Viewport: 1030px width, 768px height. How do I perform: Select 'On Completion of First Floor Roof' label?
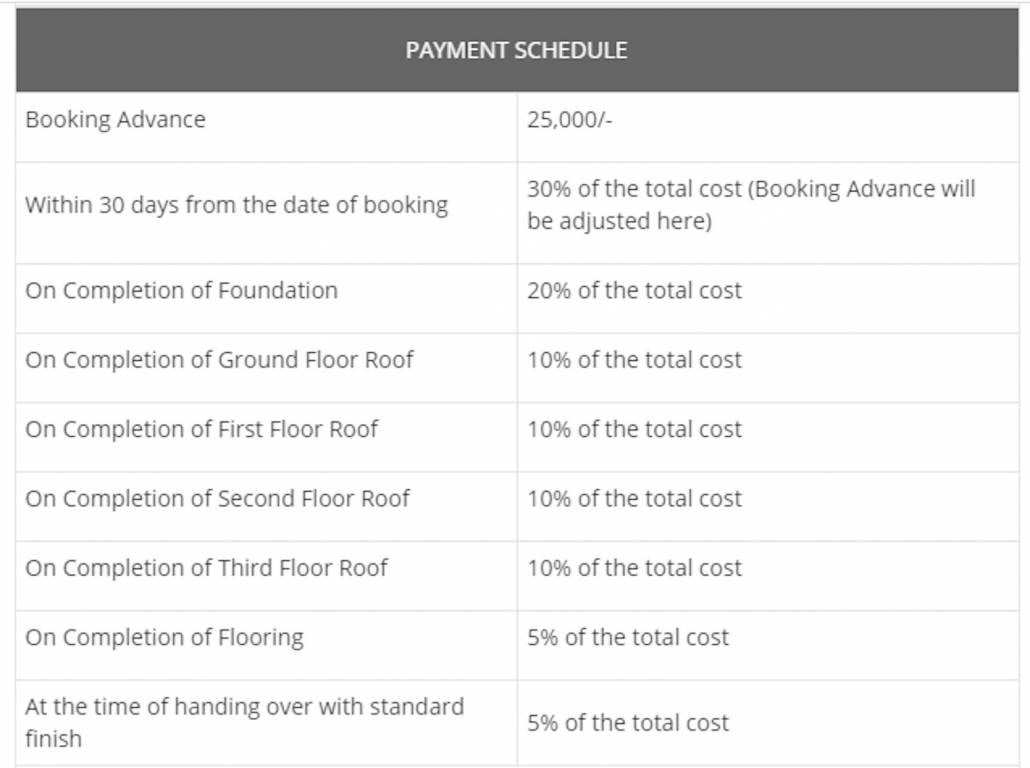[x=201, y=430]
